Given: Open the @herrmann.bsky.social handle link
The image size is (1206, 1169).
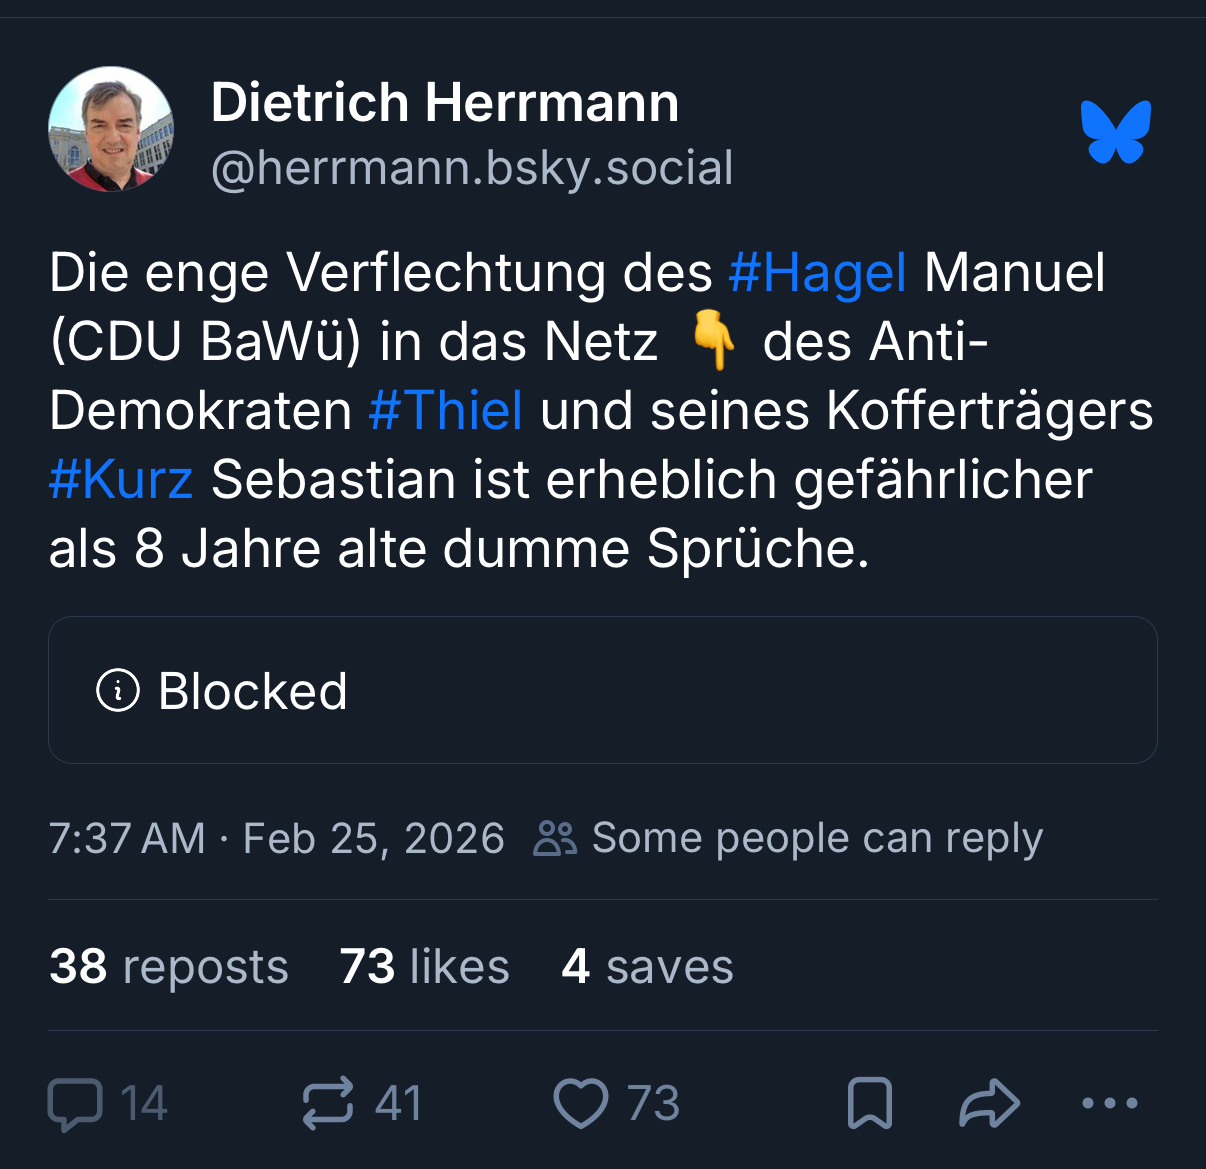Looking at the screenshot, I should click(x=472, y=167).
